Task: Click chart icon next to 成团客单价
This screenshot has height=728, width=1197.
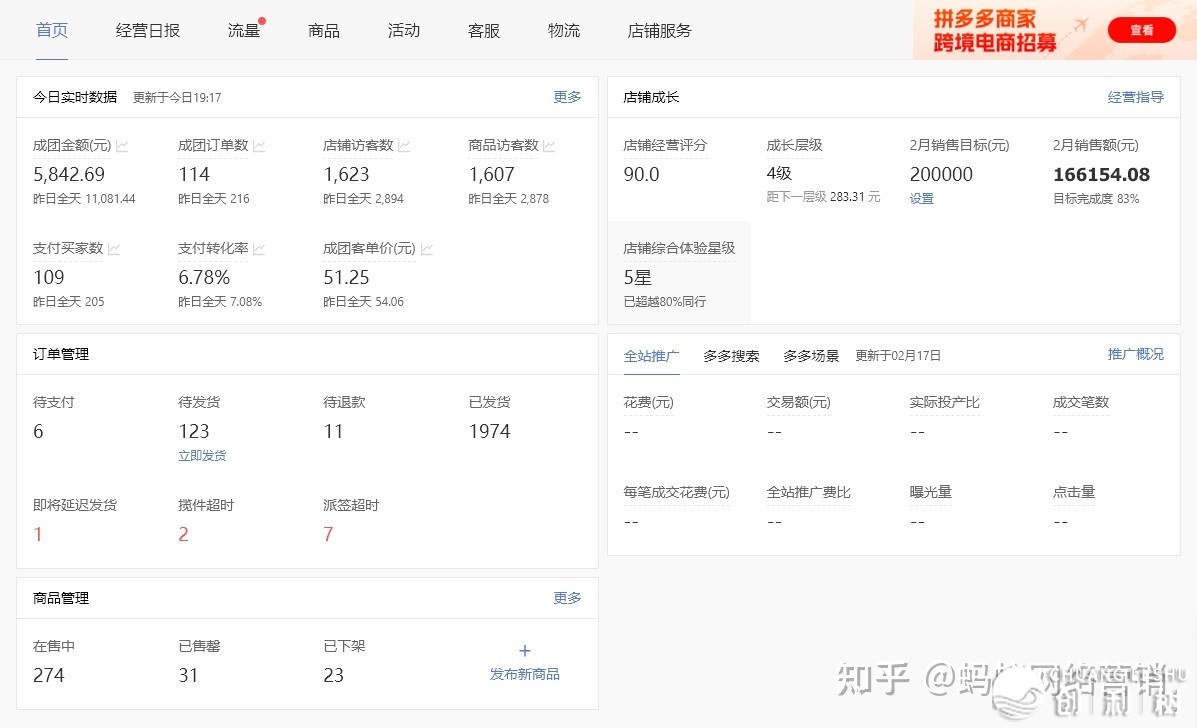Action: (x=427, y=249)
